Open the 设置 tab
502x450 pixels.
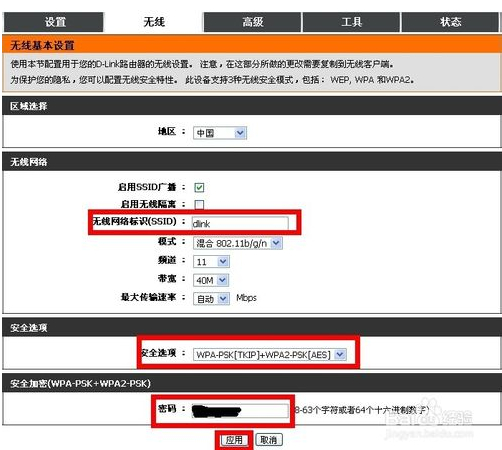[x=54, y=22]
